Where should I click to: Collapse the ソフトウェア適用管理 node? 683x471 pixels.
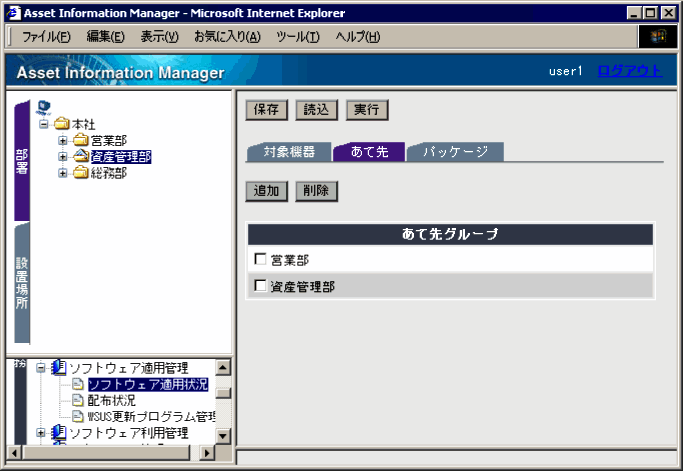pos(41,368)
